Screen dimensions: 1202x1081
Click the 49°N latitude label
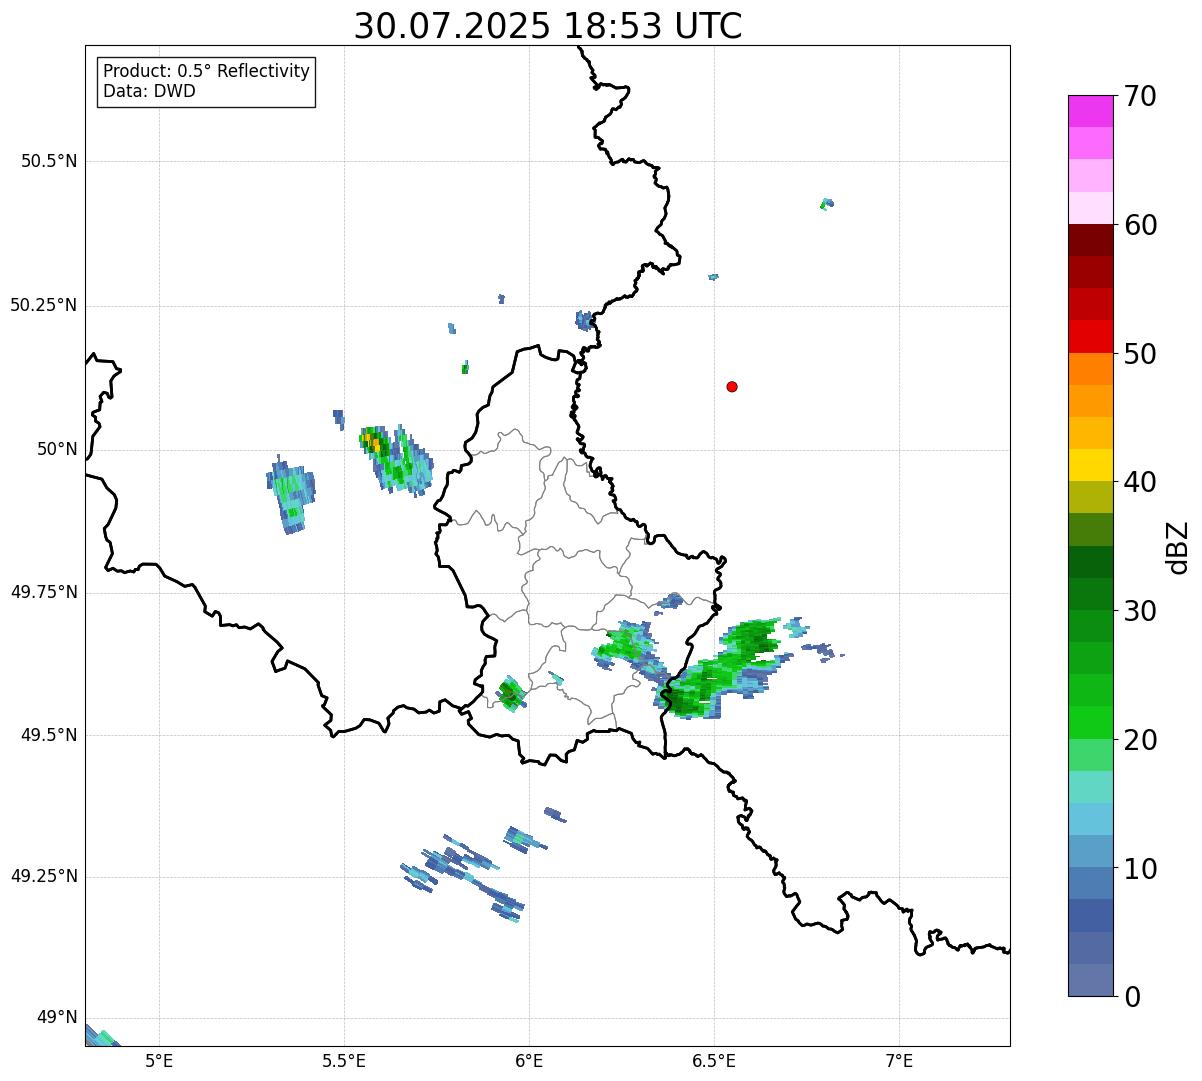click(57, 1018)
